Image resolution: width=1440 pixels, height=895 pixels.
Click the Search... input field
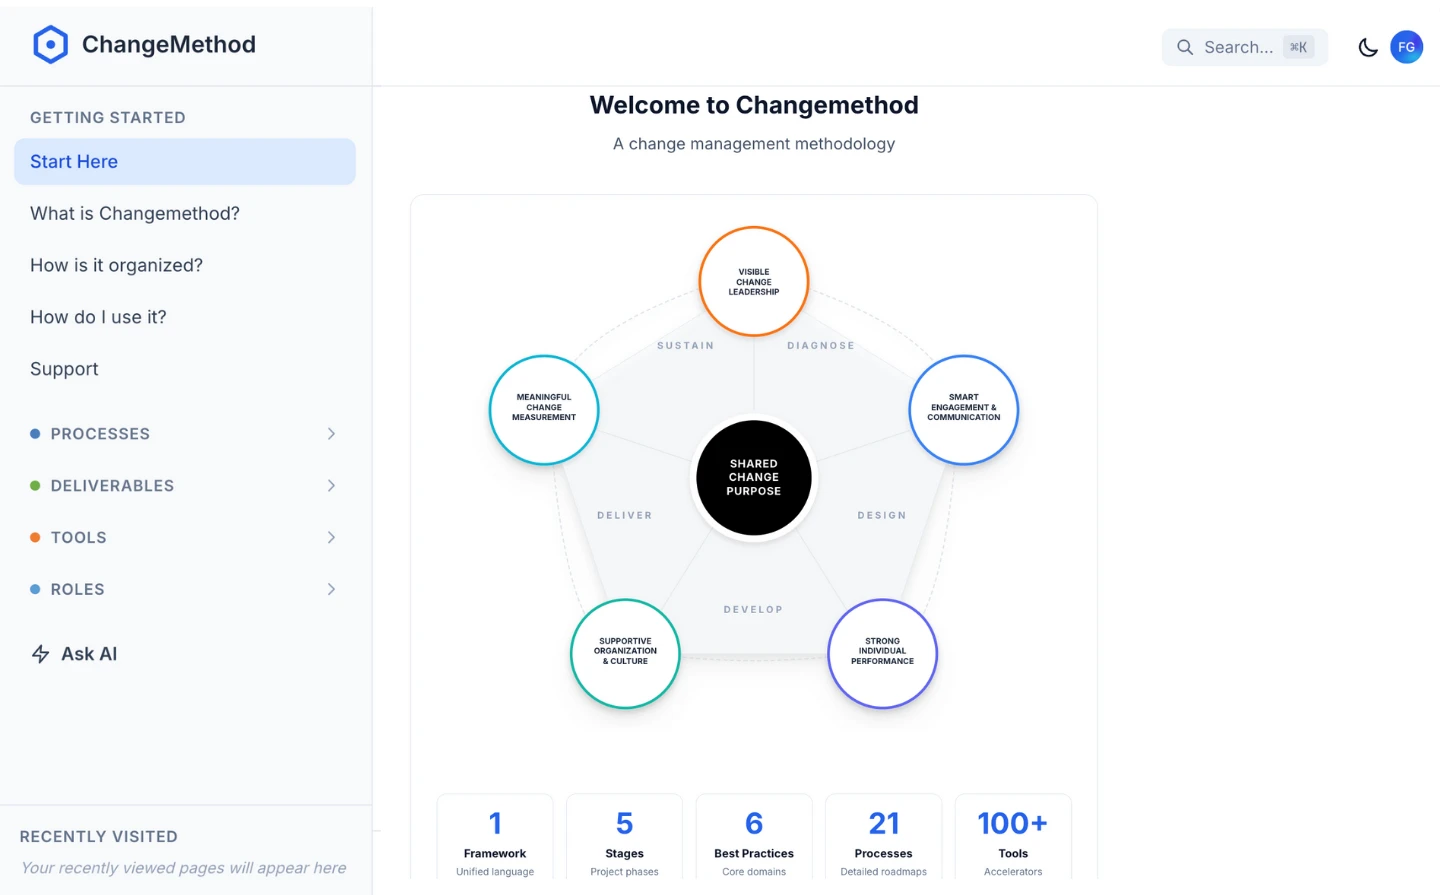click(1245, 47)
